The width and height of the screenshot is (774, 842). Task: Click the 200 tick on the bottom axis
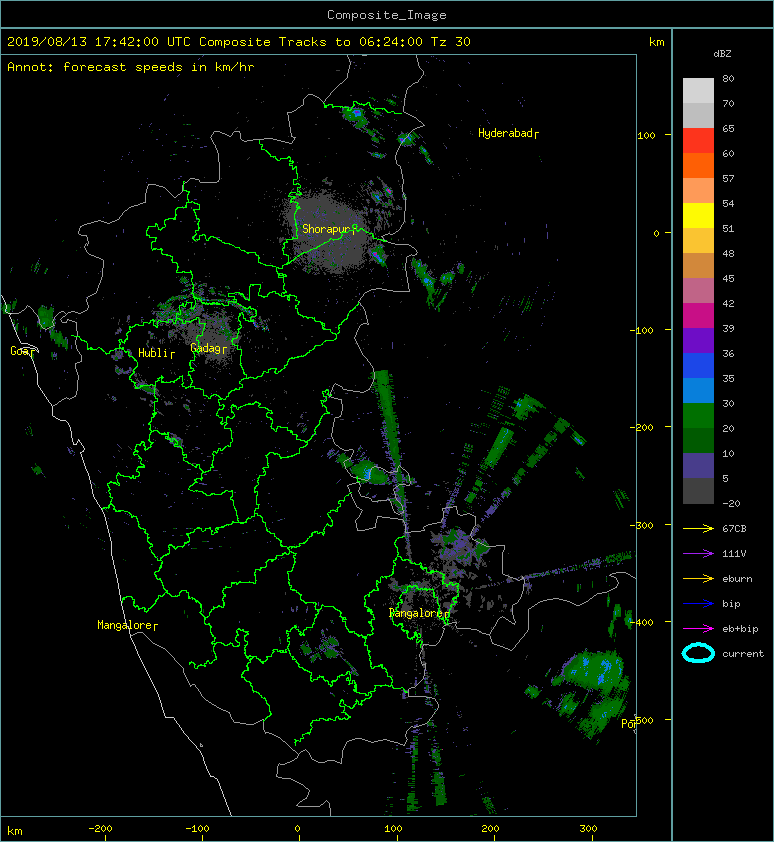pyautogui.click(x=490, y=829)
